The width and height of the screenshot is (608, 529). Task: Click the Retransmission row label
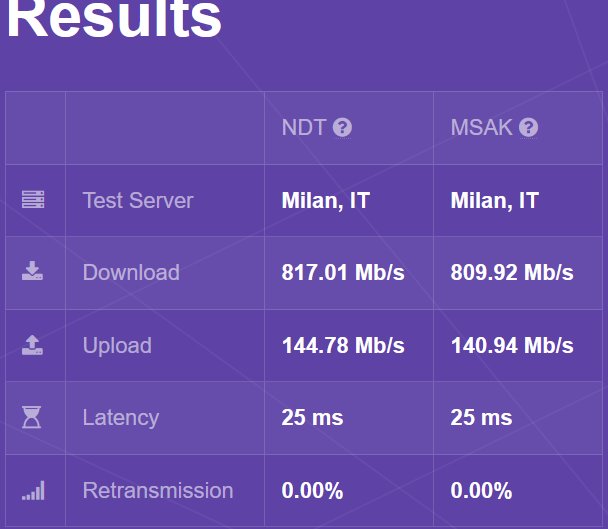coord(158,491)
